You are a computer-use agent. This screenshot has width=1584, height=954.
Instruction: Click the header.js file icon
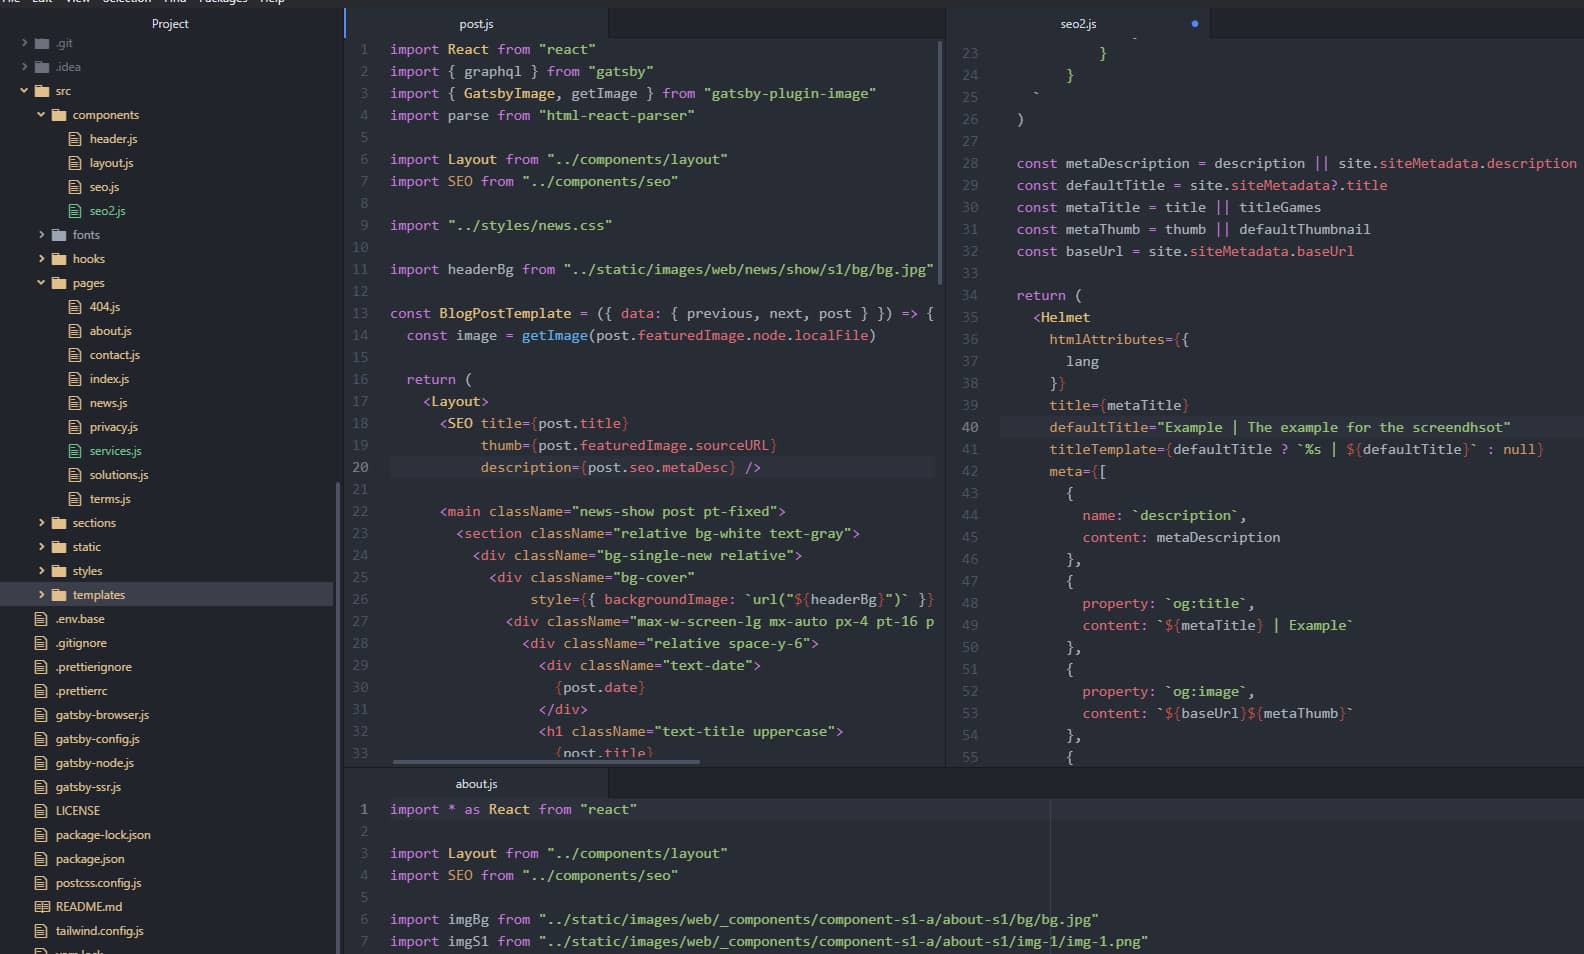pos(75,139)
